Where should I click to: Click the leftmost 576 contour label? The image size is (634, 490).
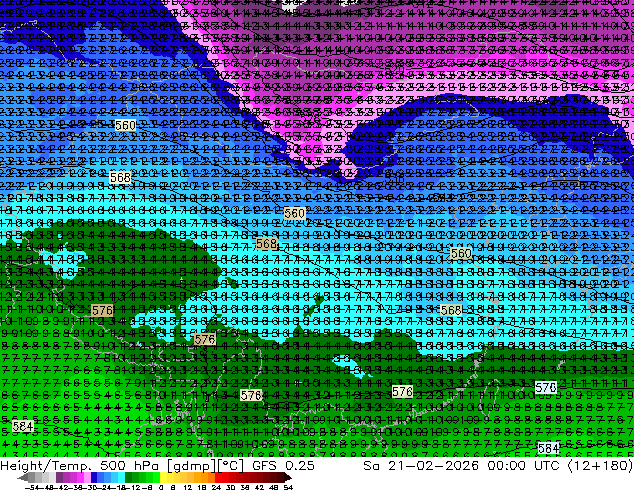102,310
